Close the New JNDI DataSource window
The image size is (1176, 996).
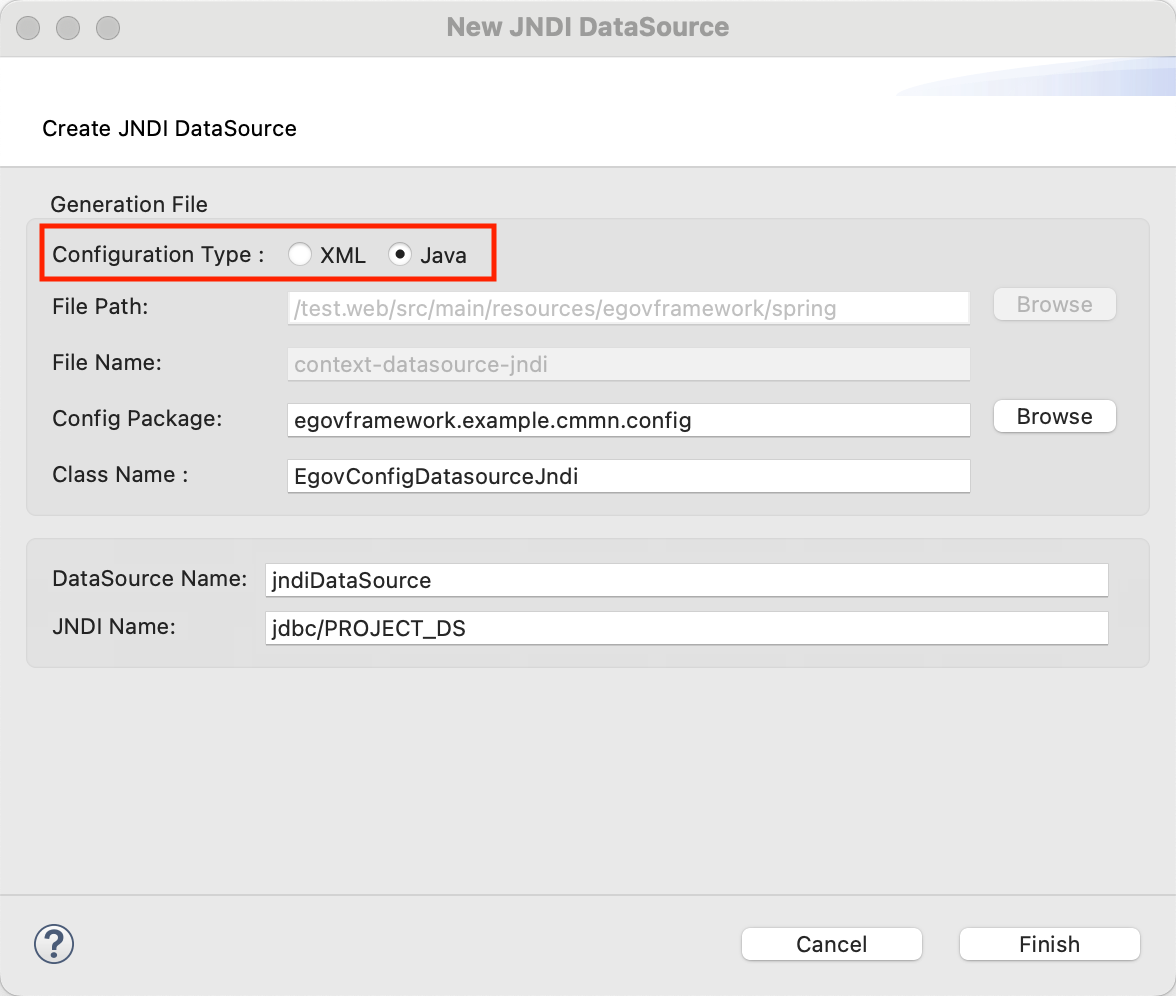[x=29, y=28]
